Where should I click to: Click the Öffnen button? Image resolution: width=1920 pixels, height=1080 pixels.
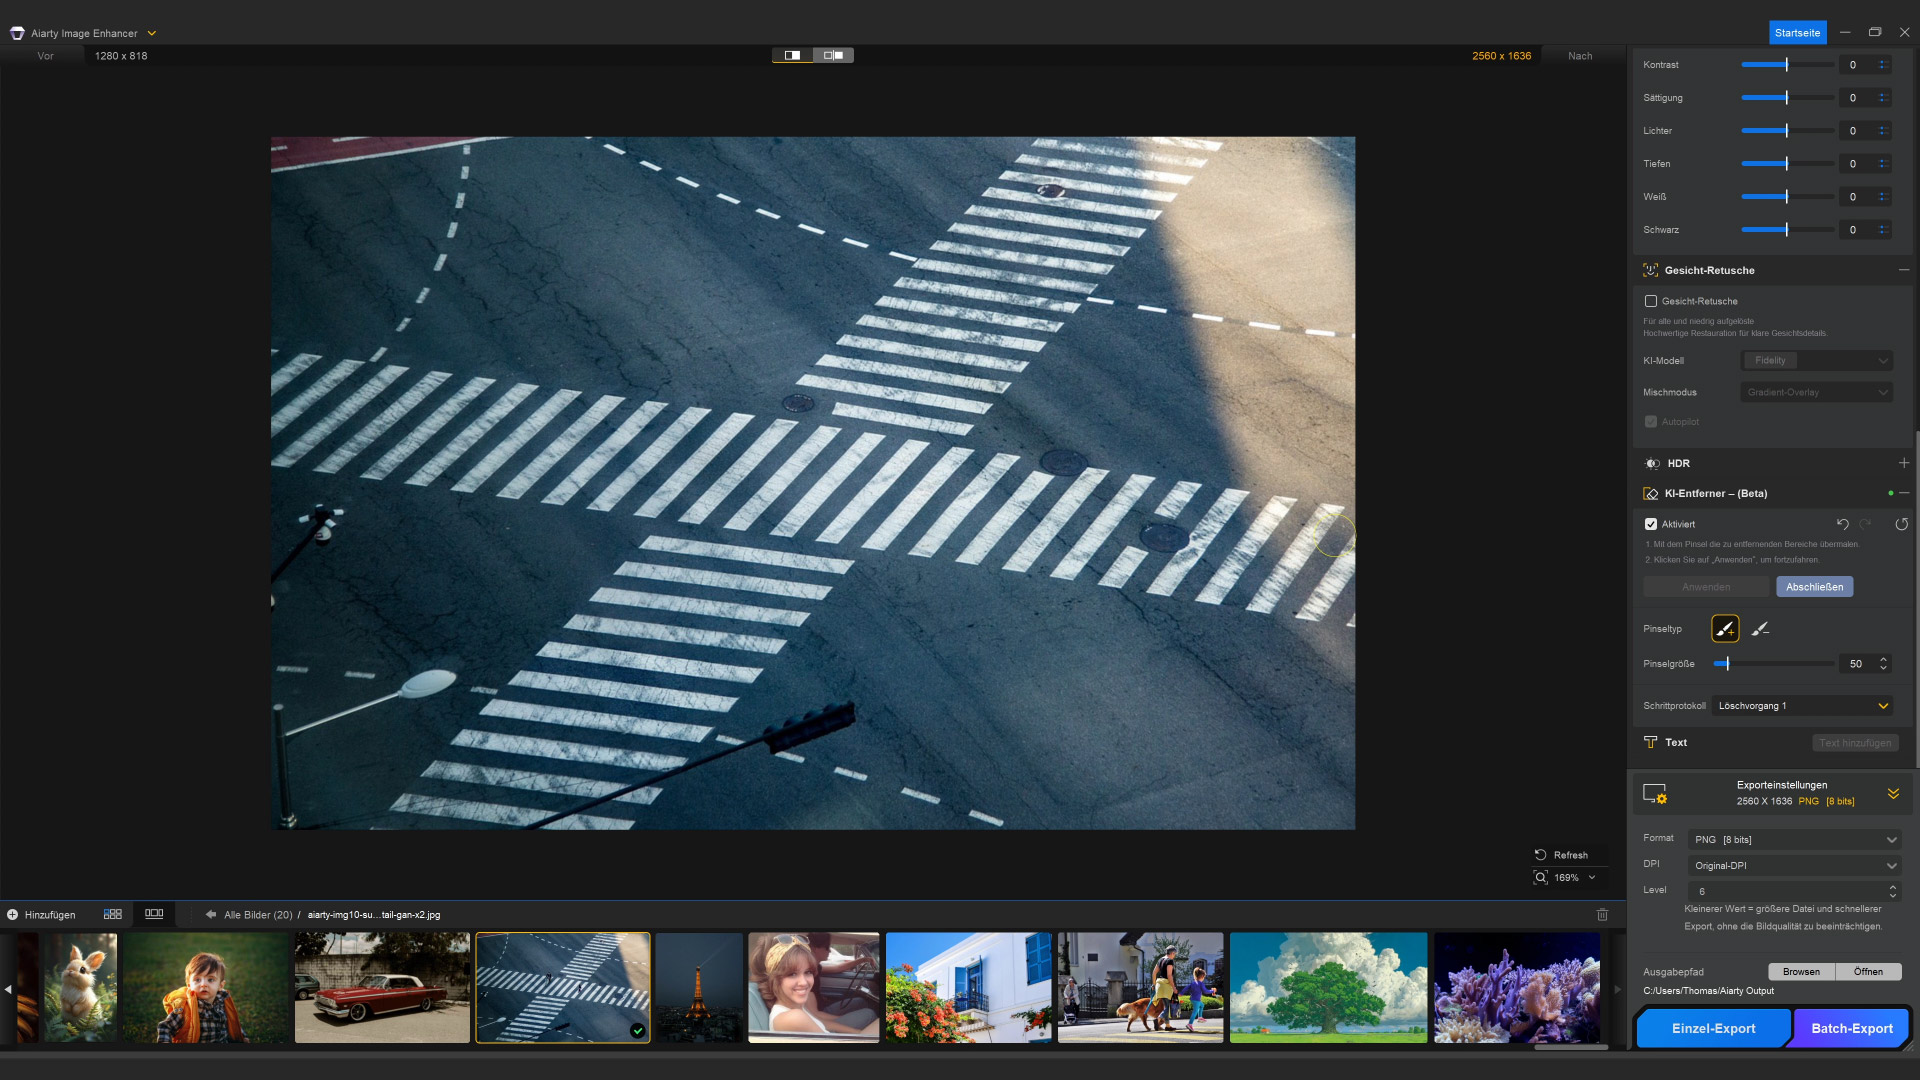[x=1868, y=972]
